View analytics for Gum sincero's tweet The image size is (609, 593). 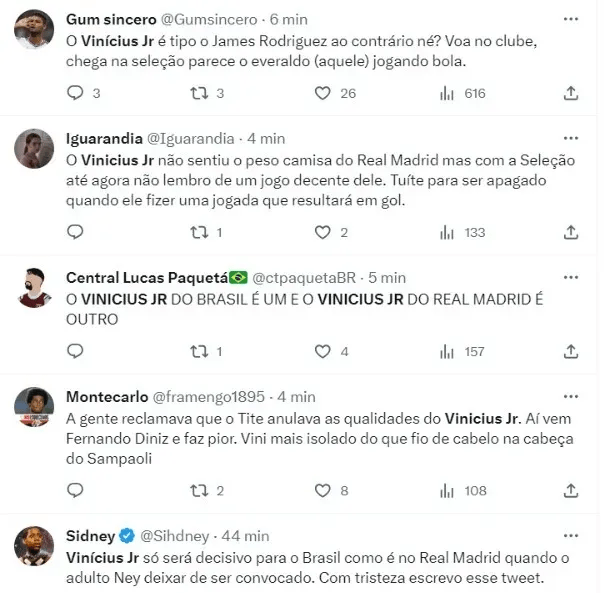point(447,93)
